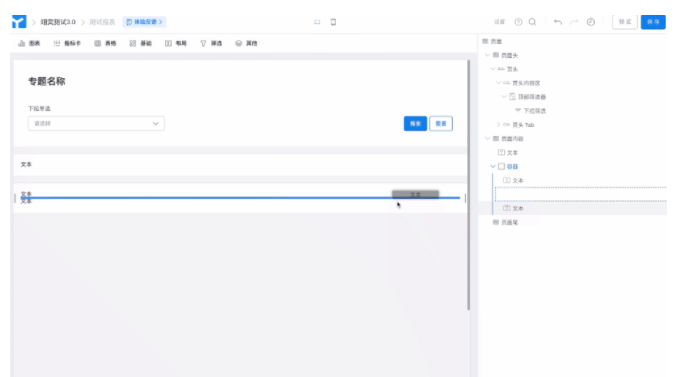The width and height of the screenshot is (693, 377).
Task: Switch to desktop preview mode icon
Action: (x=317, y=22)
